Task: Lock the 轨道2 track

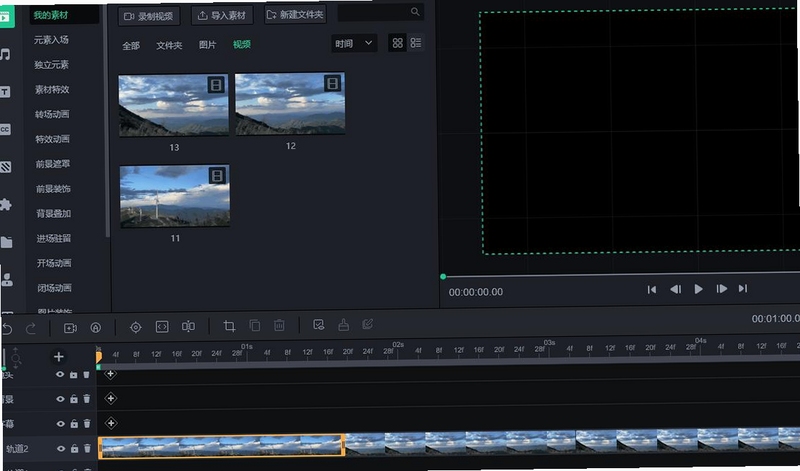Action: pos(74,449)
